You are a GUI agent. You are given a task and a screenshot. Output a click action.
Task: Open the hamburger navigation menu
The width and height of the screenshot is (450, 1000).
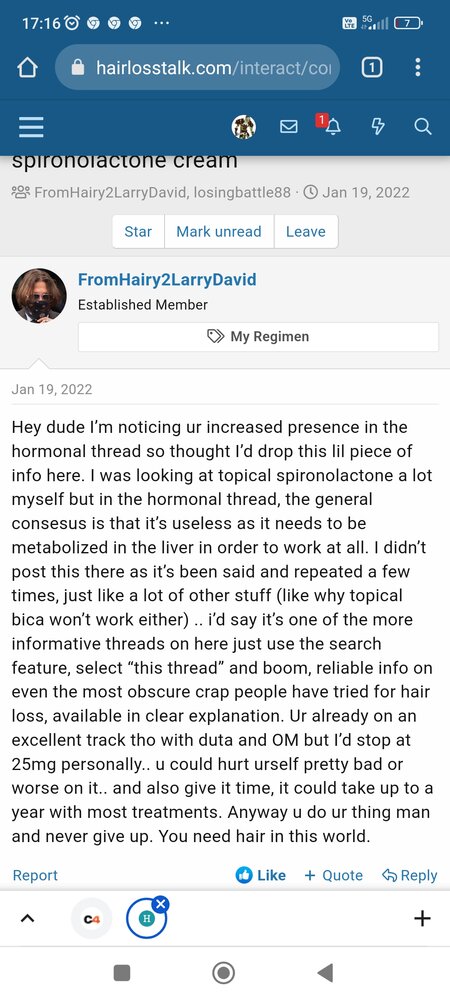tap(31, 127)
